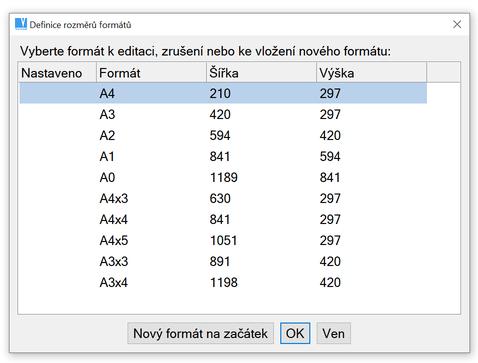The height and width of the screenshot is (363, 478).
Task: Sort by the Výška column header
Action: [371, 72]
